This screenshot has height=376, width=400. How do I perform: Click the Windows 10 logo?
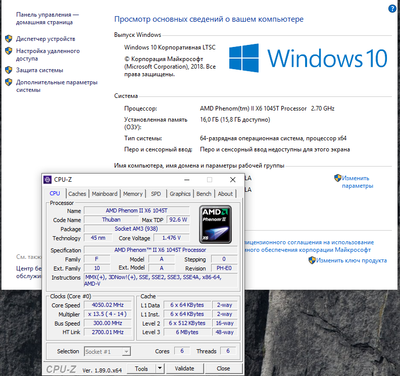[308, 58]
